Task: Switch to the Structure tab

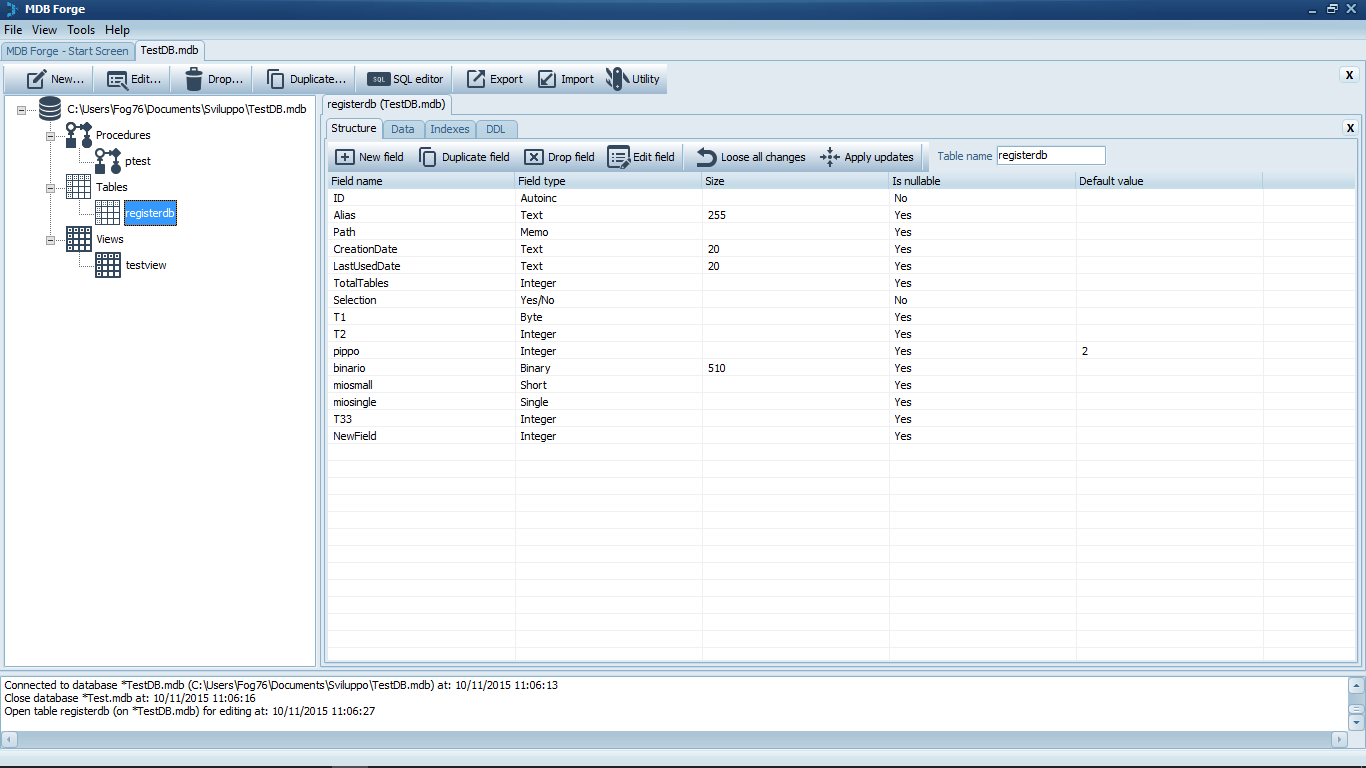Action: (354, 128)
